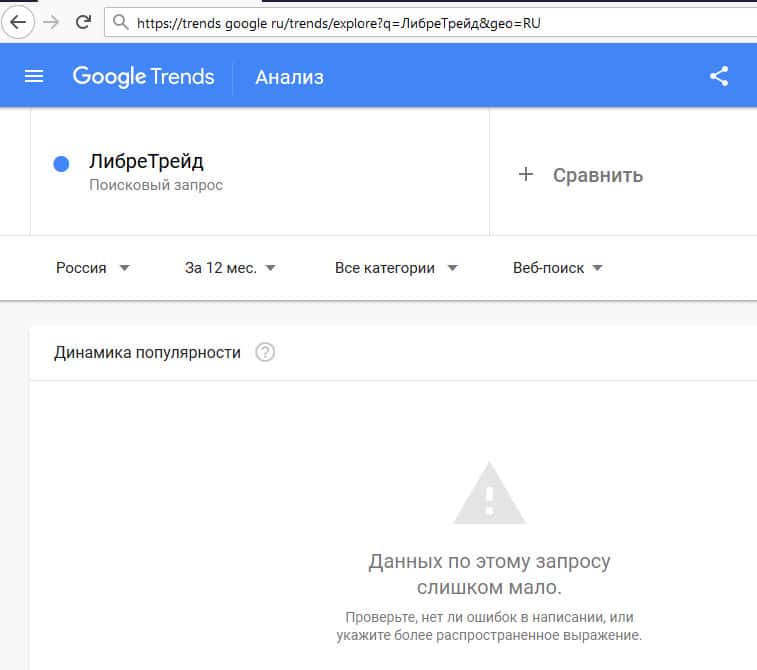Click the share icon in header

pyautogui.click(x=718, y=77)
